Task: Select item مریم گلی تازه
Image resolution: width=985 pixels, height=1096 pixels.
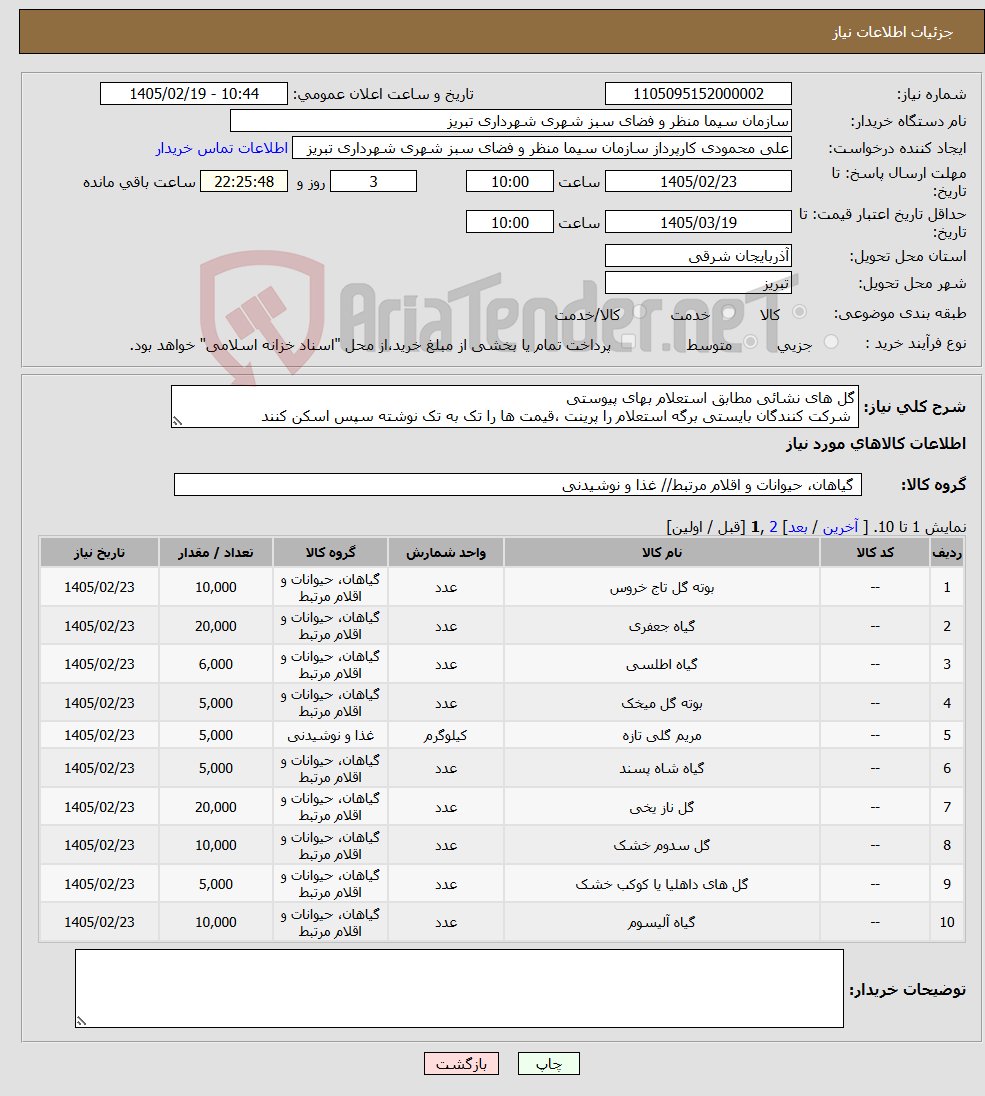Action: 661,735
